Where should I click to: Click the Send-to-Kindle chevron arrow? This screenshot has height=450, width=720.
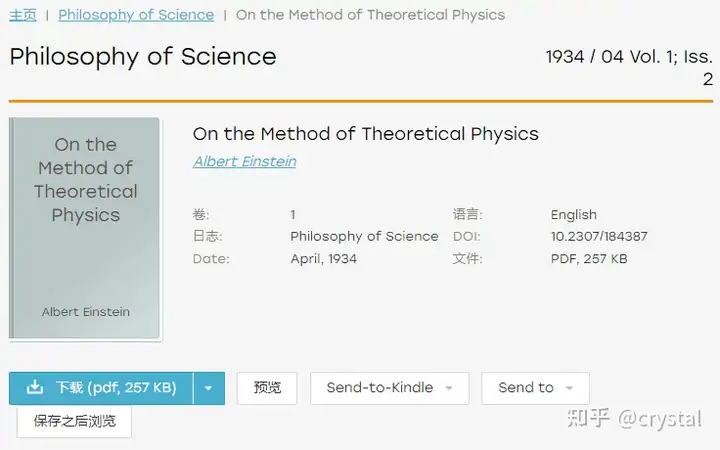tap(449, 388)
